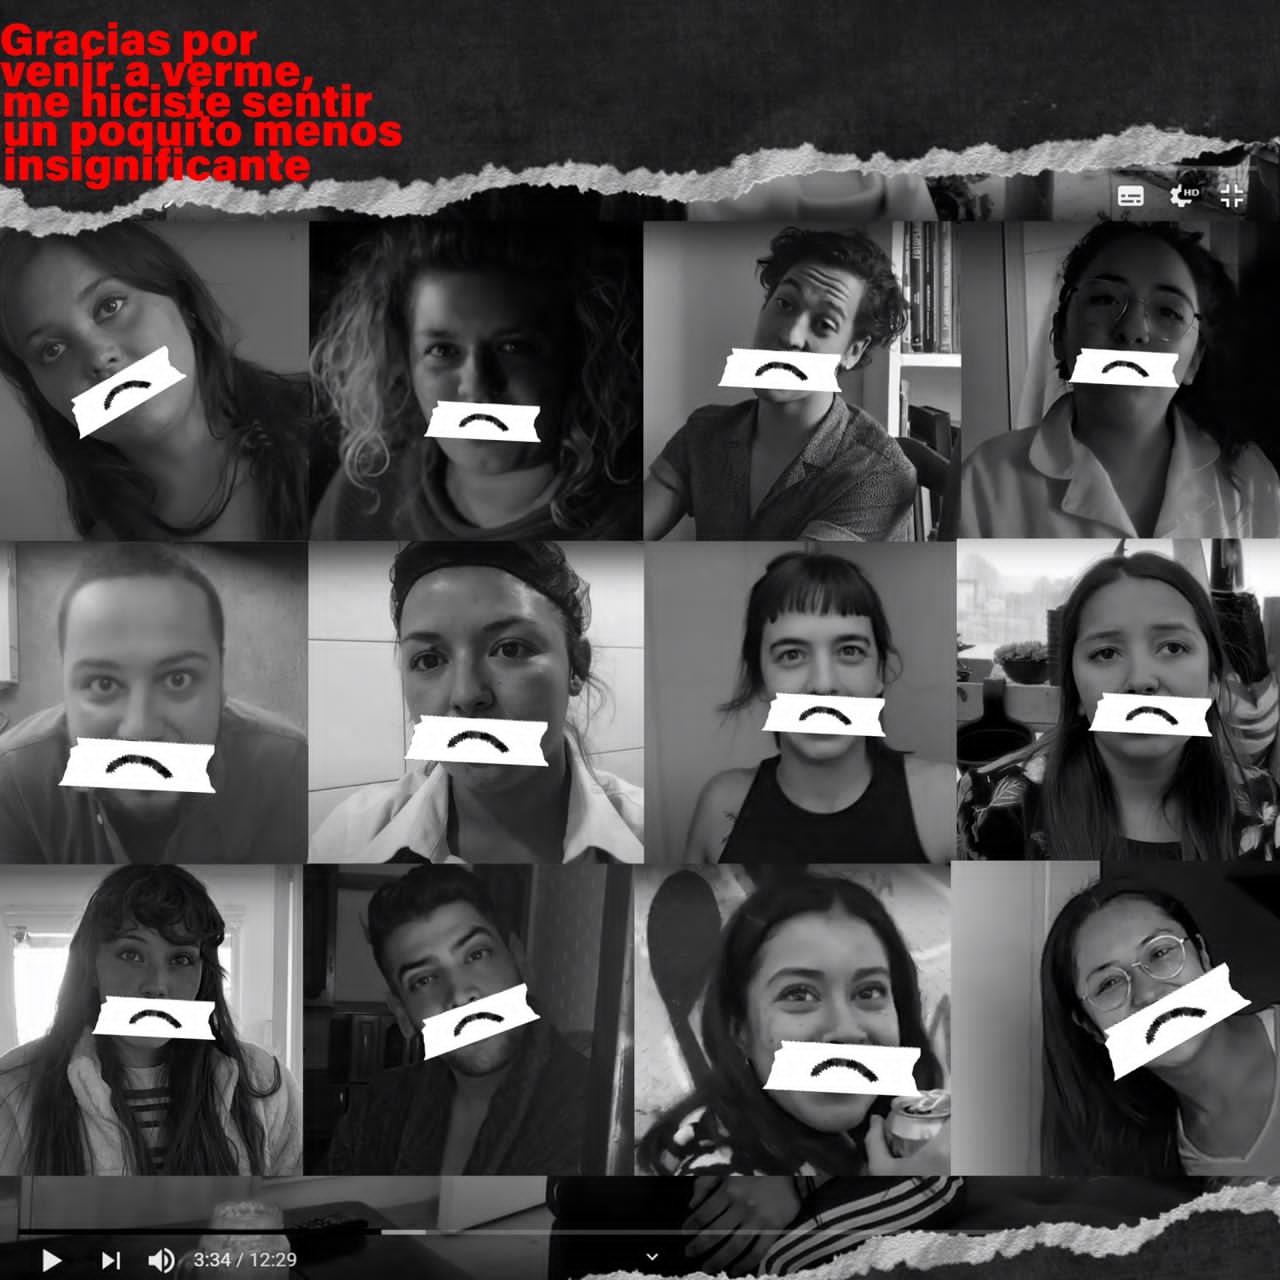
Task: Toggle subtitles with the captions icon
Action: [1131, 196]
